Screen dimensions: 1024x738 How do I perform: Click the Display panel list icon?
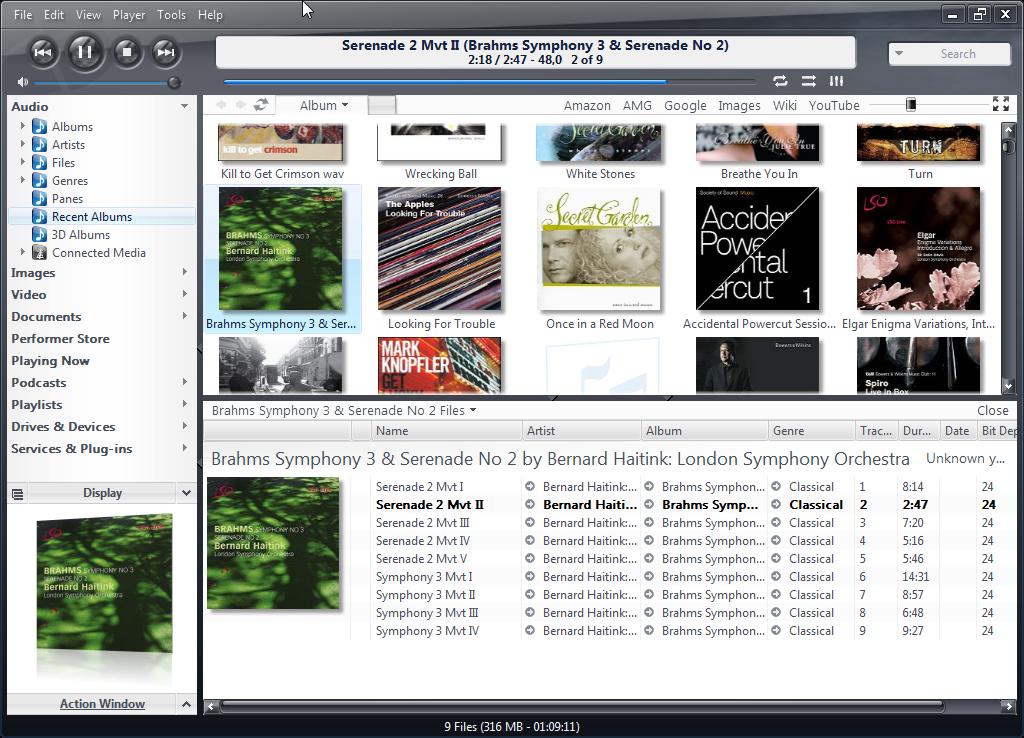pyautogui.click(x=18, y=494)
